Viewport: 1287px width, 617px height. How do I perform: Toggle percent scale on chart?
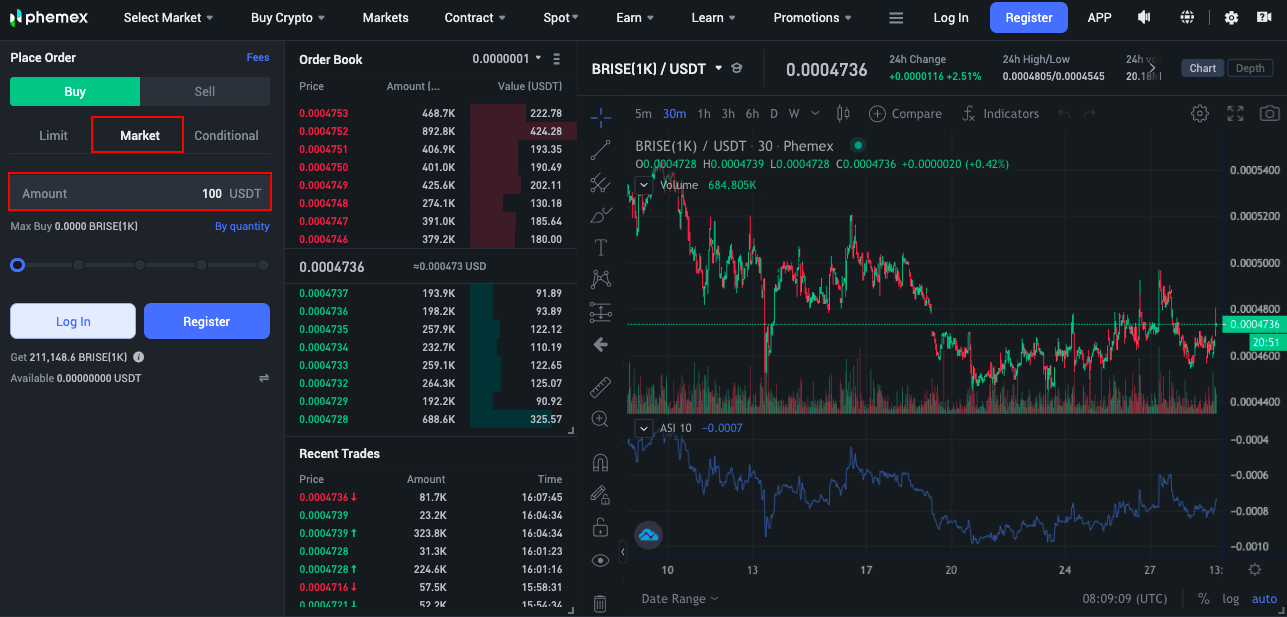pos(1203,599)
